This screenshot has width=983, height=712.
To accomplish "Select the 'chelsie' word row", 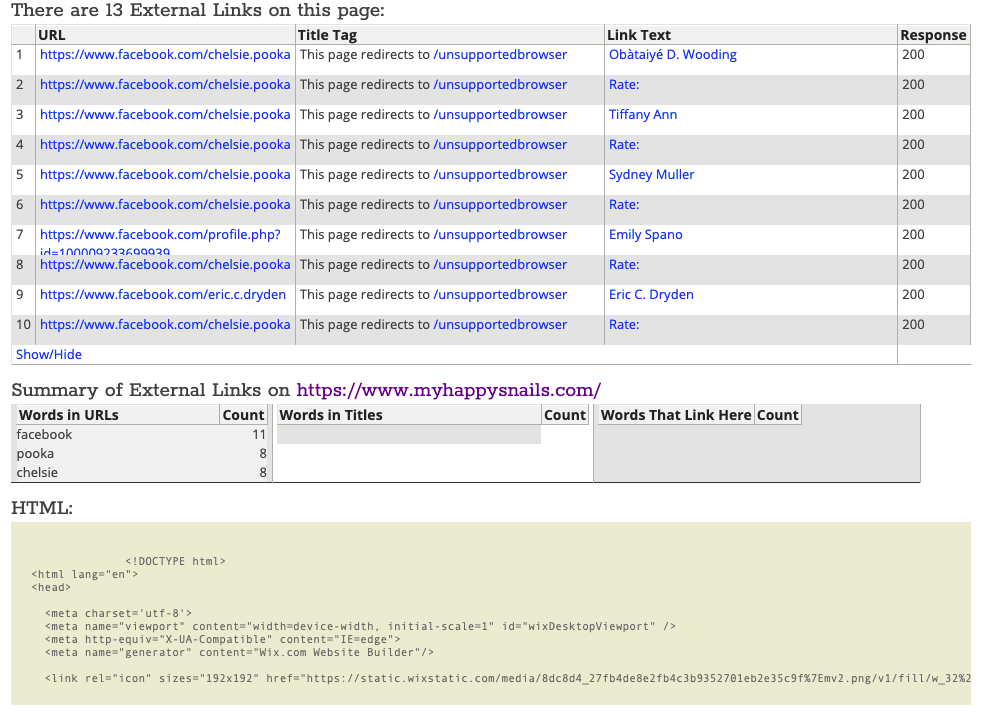I will coord(141,473).
